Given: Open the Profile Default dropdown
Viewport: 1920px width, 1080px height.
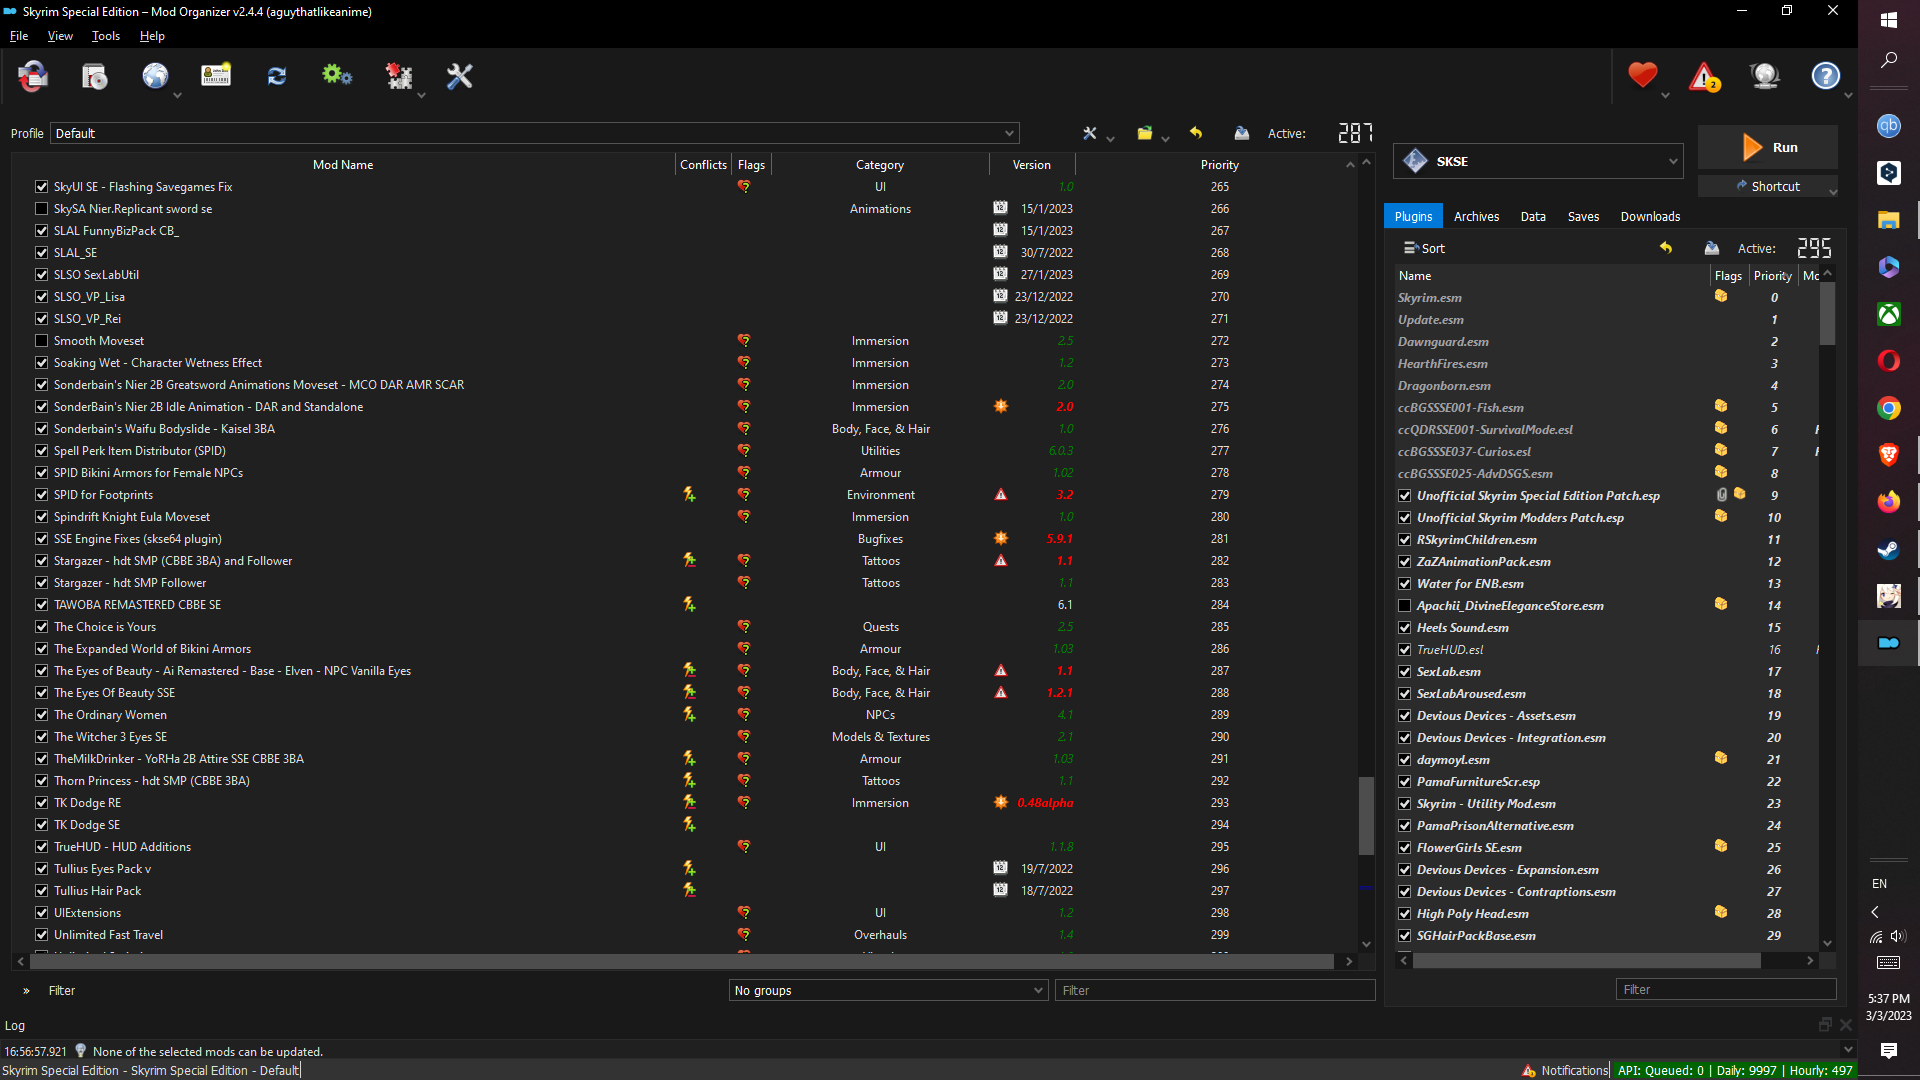Looking at the screenshot, I should tap(535, 133).
